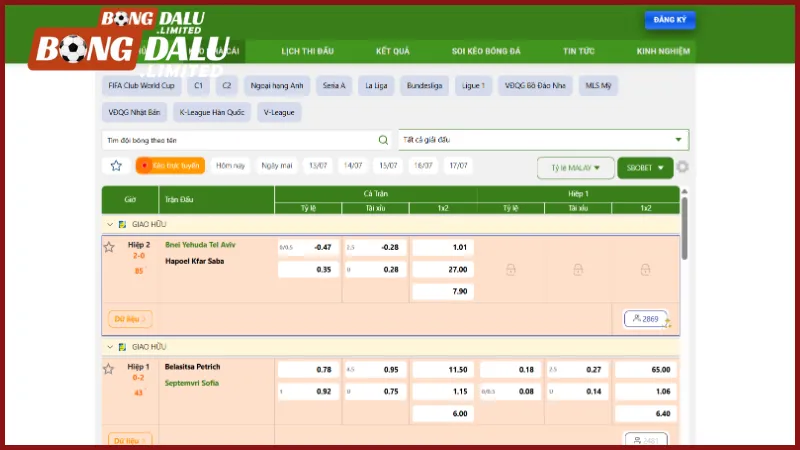800x450 pixels.
Task: Collapse the second GIAO HỮU group
Action: pyautogui.click(x=110, y=347)
